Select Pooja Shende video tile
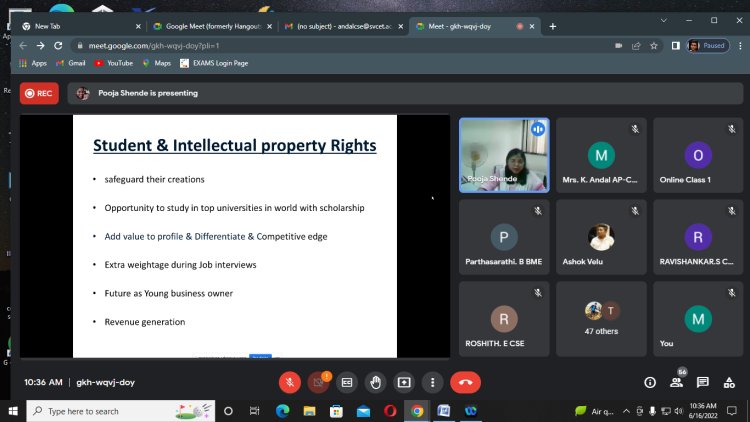The height and width of the screenshot is (422, 750). click(504, 155)
